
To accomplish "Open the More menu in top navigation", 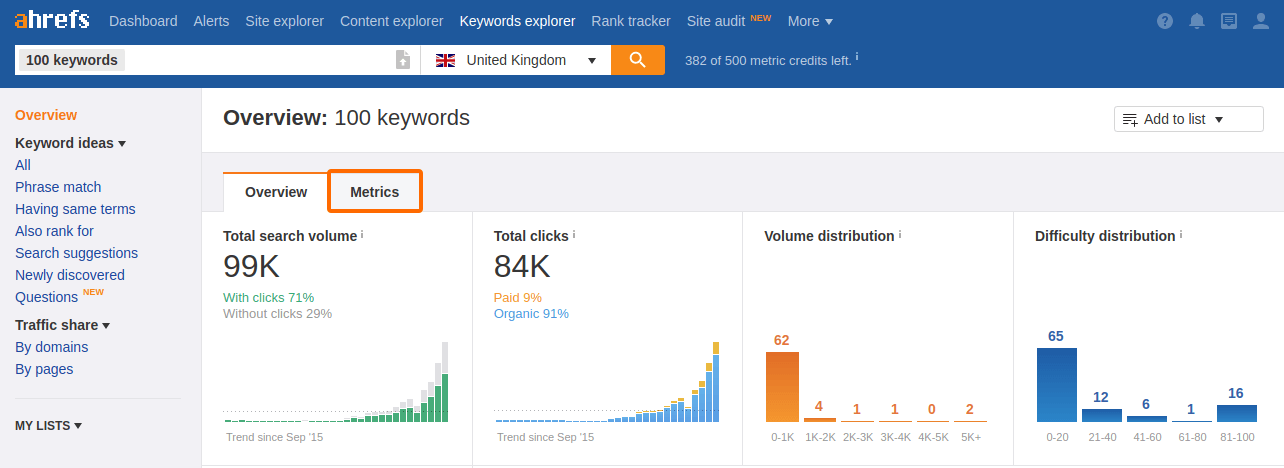I will [x=810, y=21].
